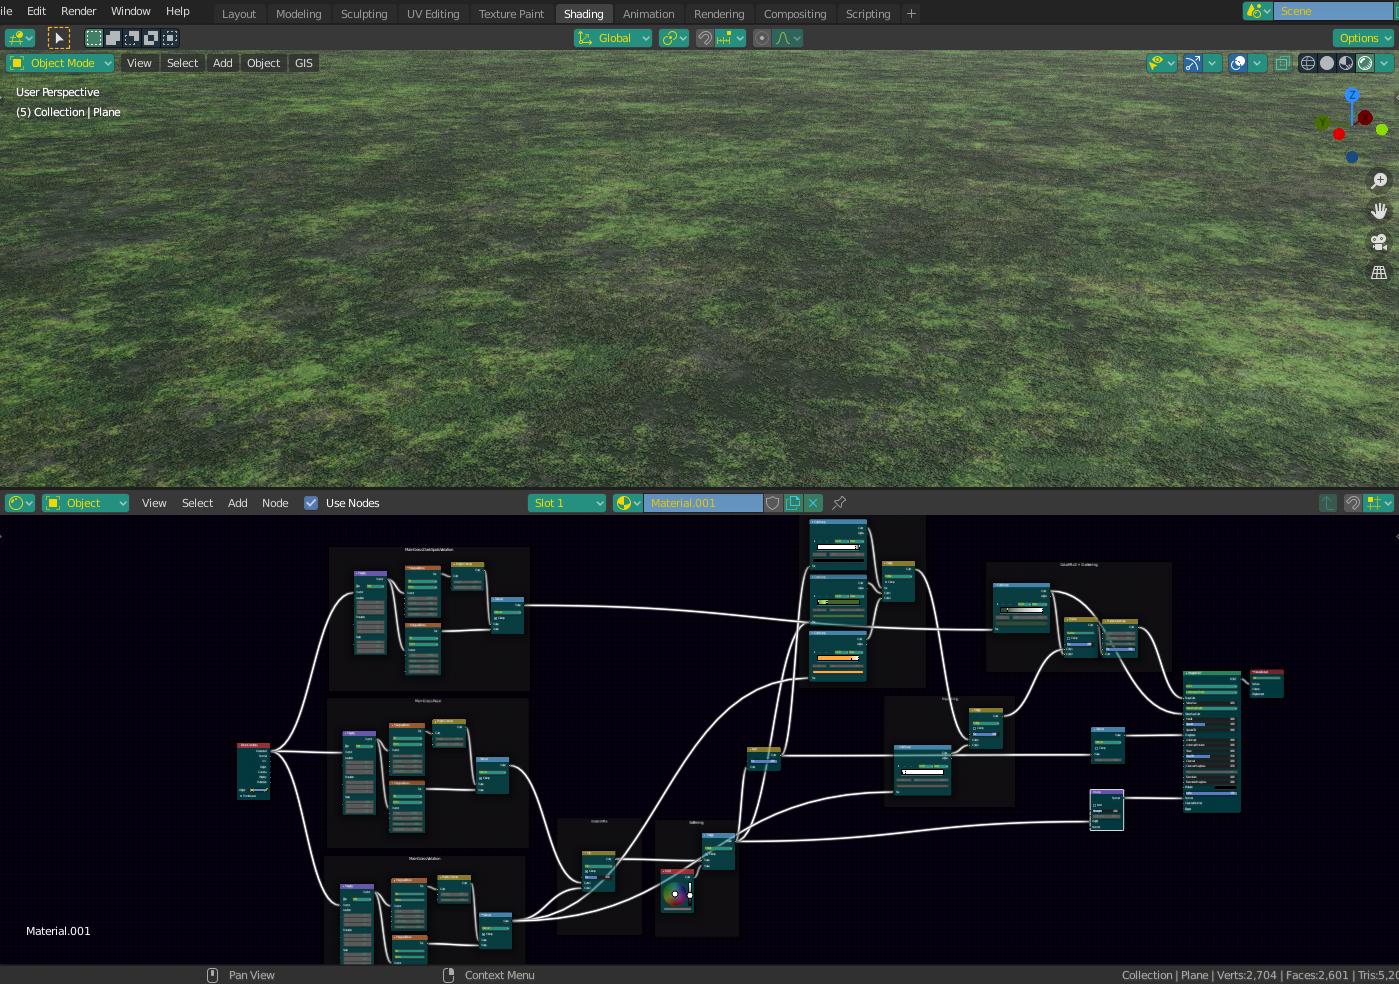Open the shader type Object dropdown
The height and width of the screenshot is (984, 1399).
pyautogui.click(x=85, y=503)
